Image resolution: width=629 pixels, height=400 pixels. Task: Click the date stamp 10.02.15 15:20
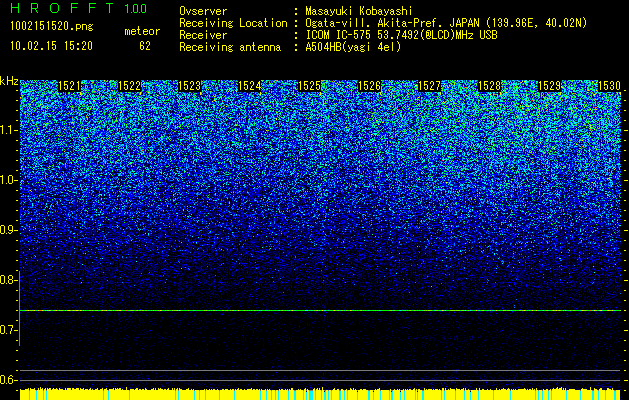click(x=52, y=46)
